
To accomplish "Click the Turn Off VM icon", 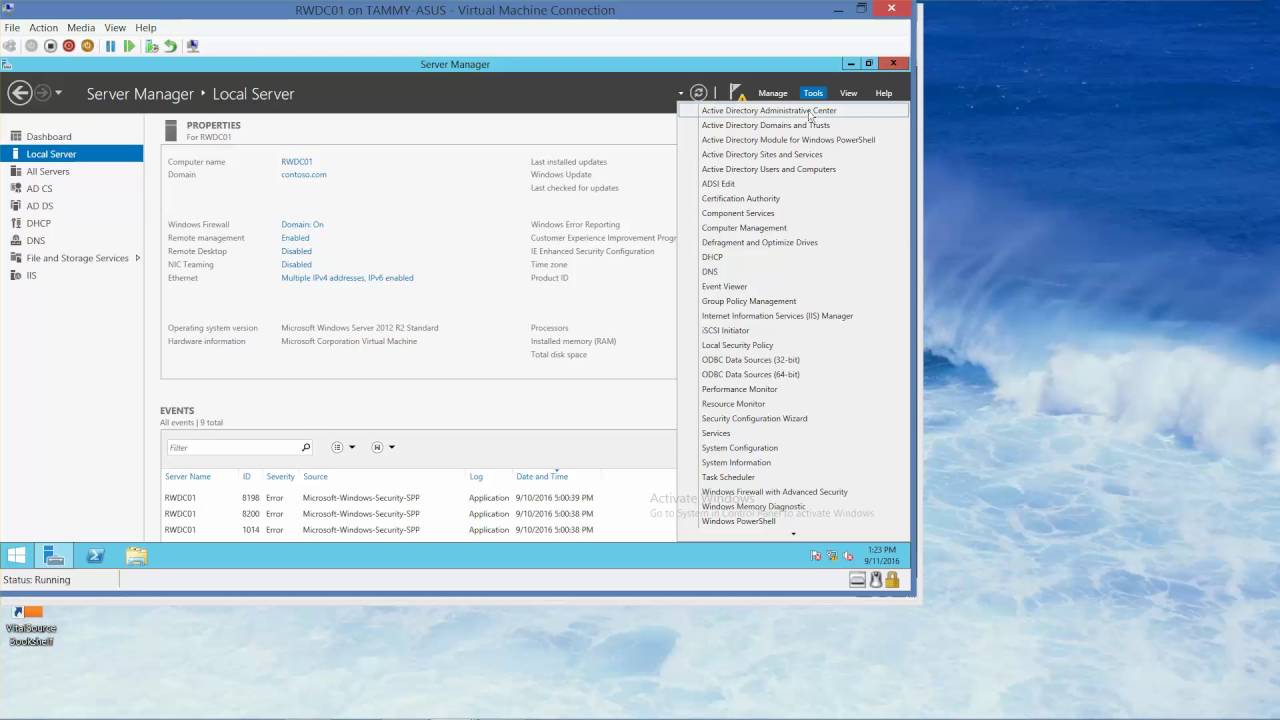I will tap(50, 46).
